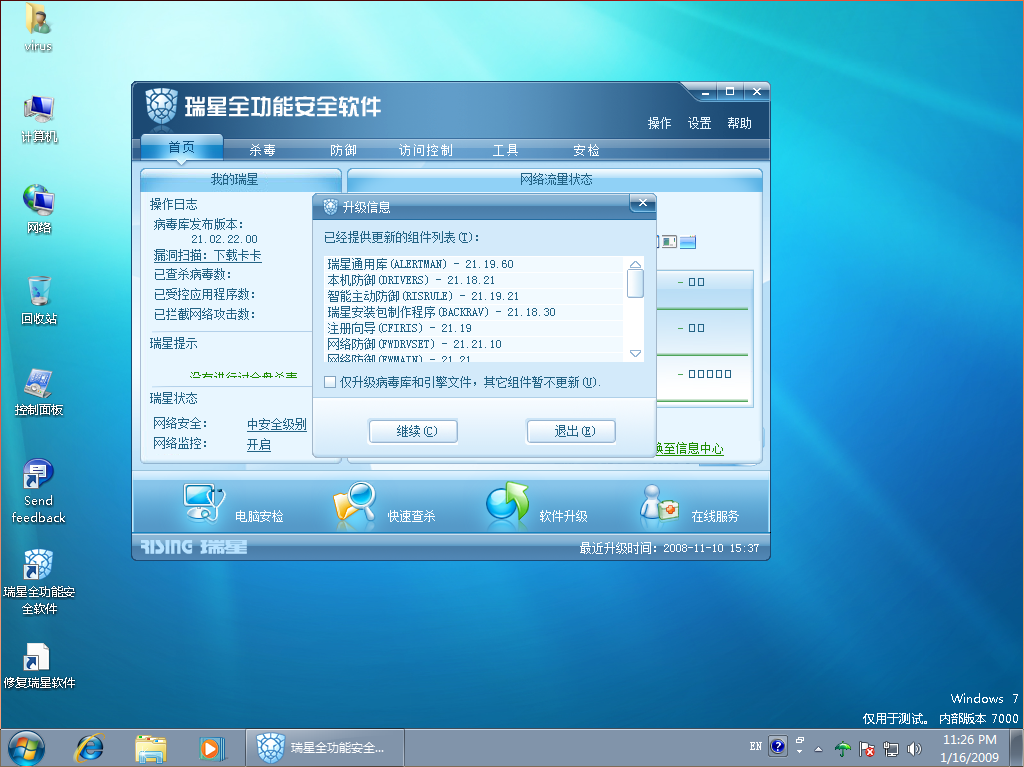Open the Windows Start orb
Viewport: 1024px width, 767px height.
click(x=26, y=748)
